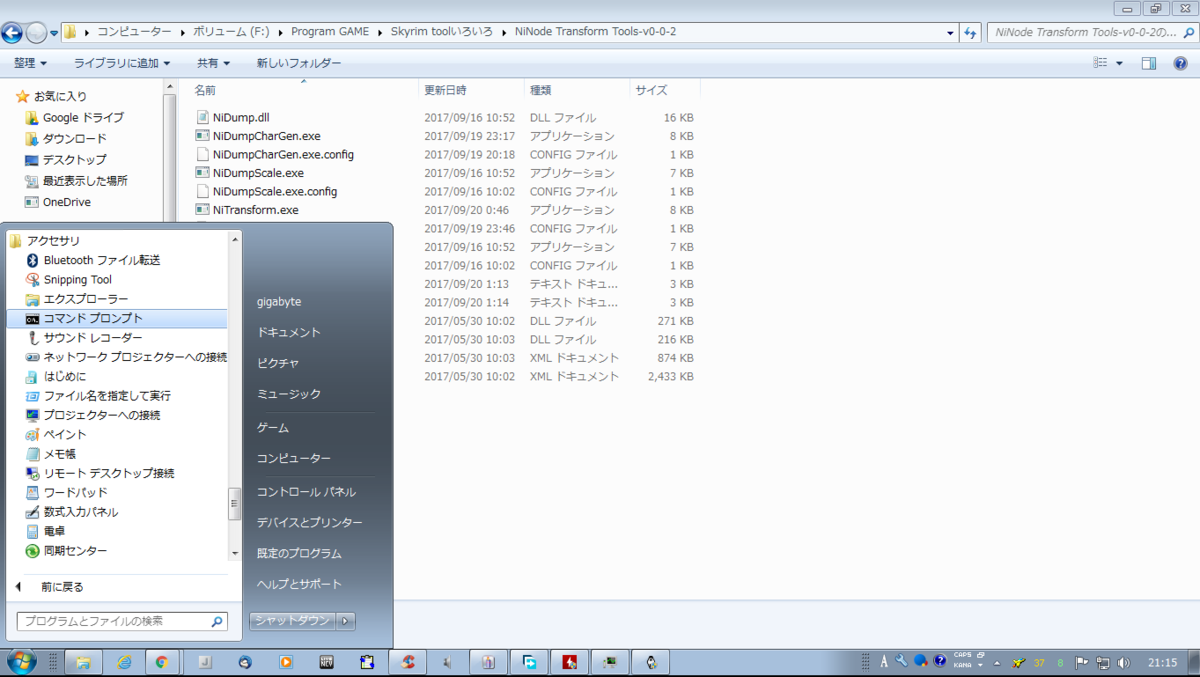Show hidden tray icons arrow
Screen dimensions: 1200x677
click(x=996, y=663)
